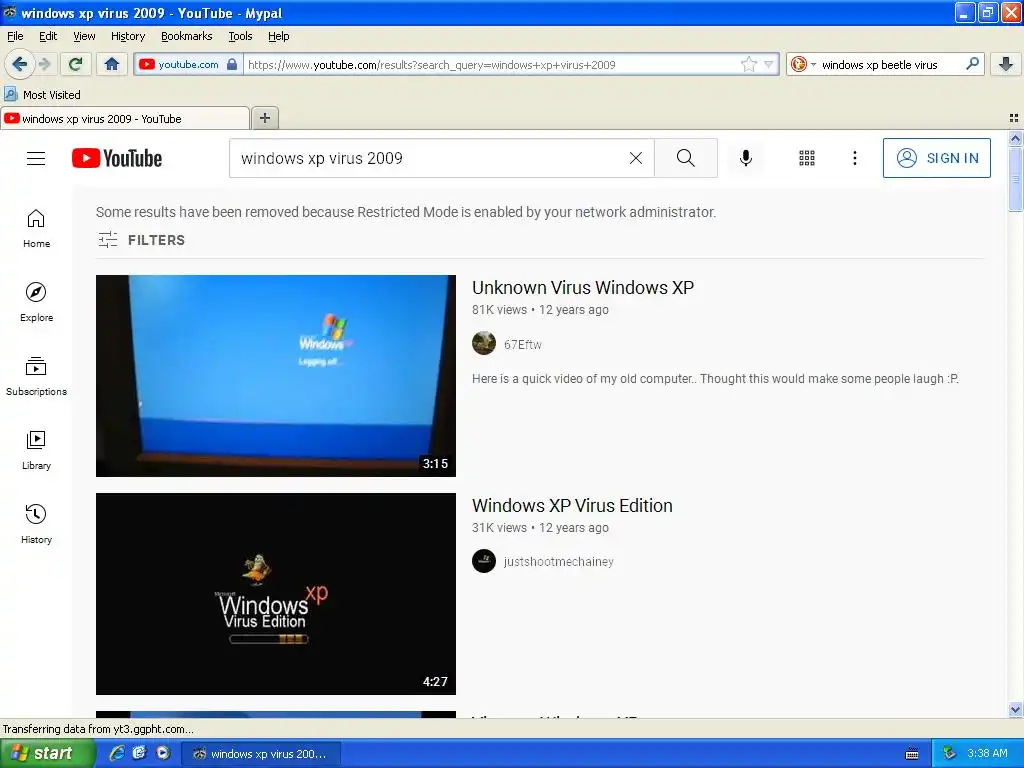Reload the current page
The width and height of the screenshot is (1024, 768).
point(76,64)
